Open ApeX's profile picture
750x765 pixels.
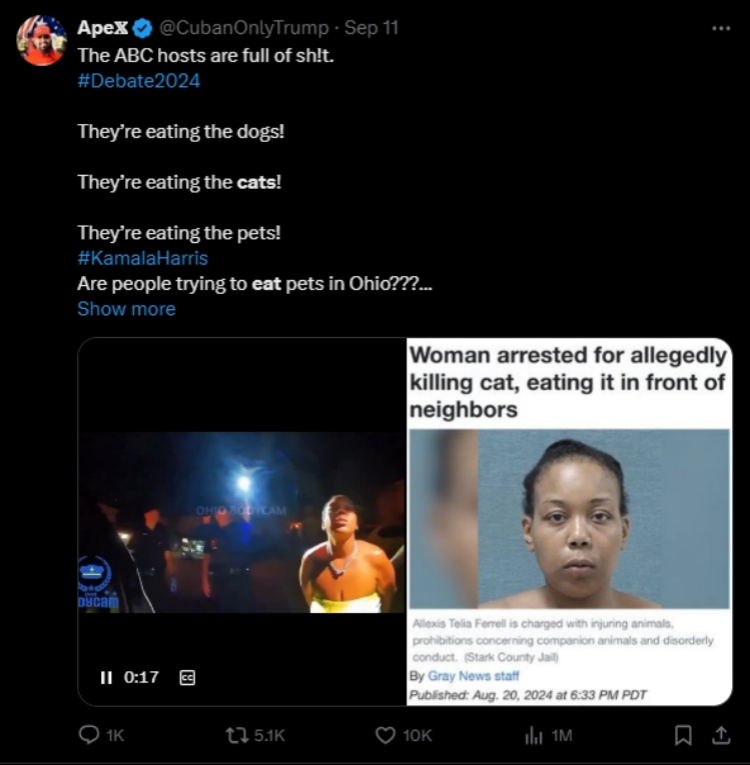click(x=41, y=41)
